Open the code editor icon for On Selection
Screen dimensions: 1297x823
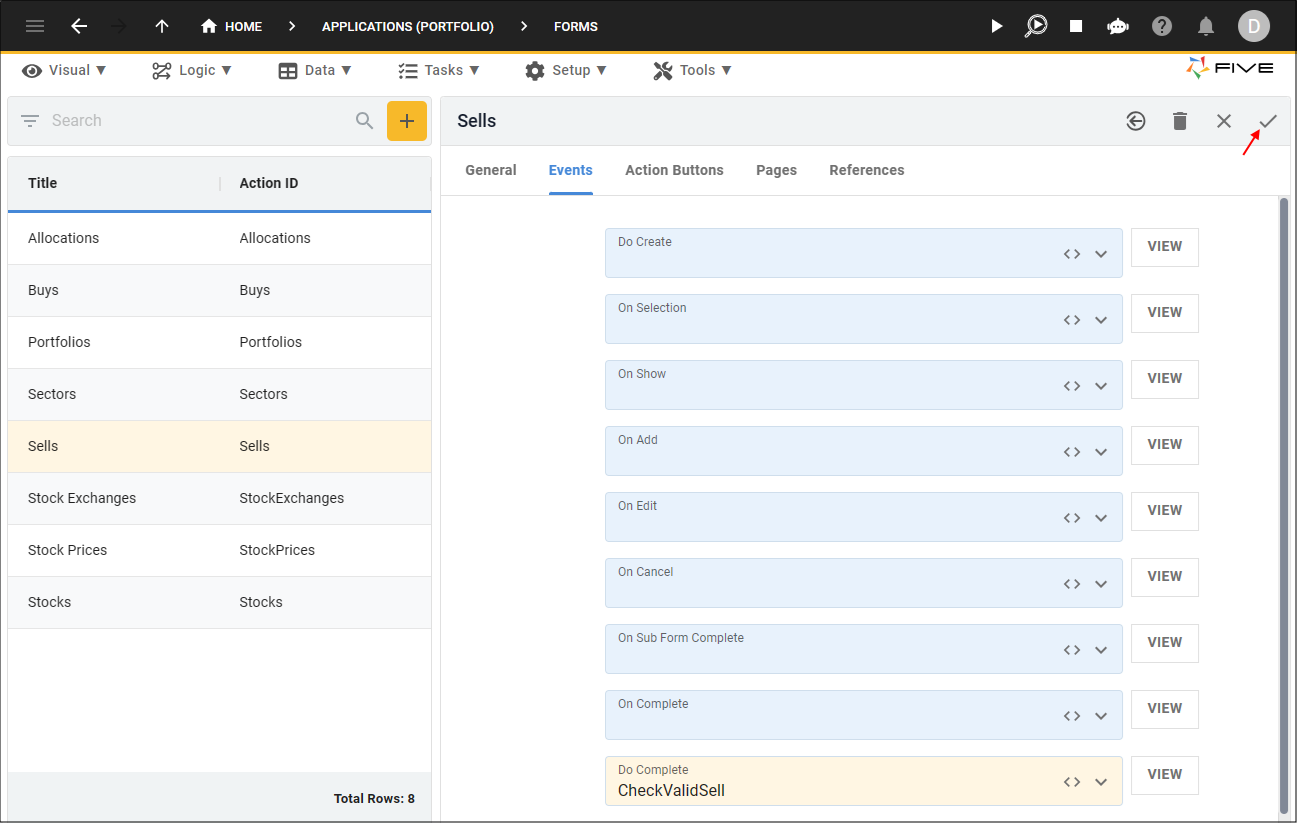click(1072, 320)
